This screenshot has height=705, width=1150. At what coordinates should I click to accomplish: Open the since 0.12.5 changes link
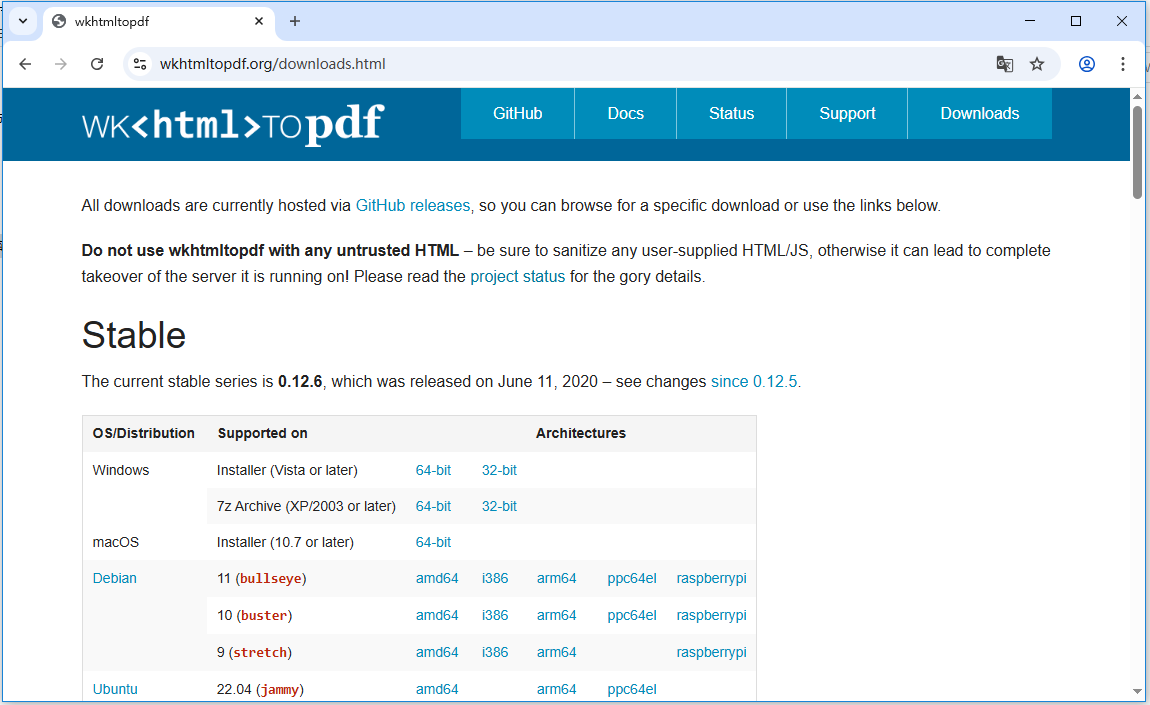coord(754,381)
